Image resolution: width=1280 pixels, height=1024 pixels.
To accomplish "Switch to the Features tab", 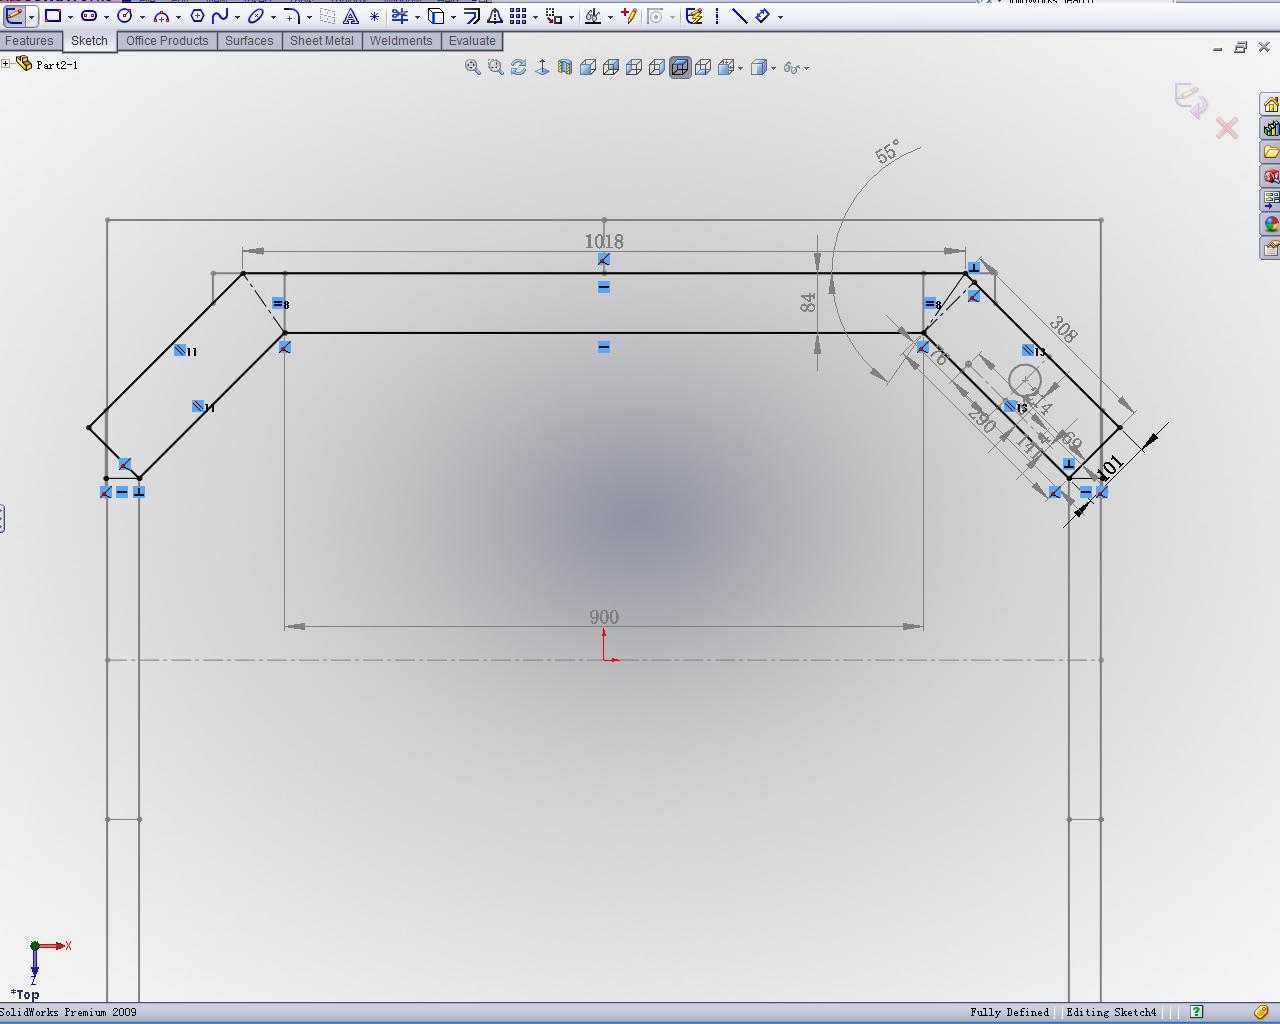I will (29, 41).
